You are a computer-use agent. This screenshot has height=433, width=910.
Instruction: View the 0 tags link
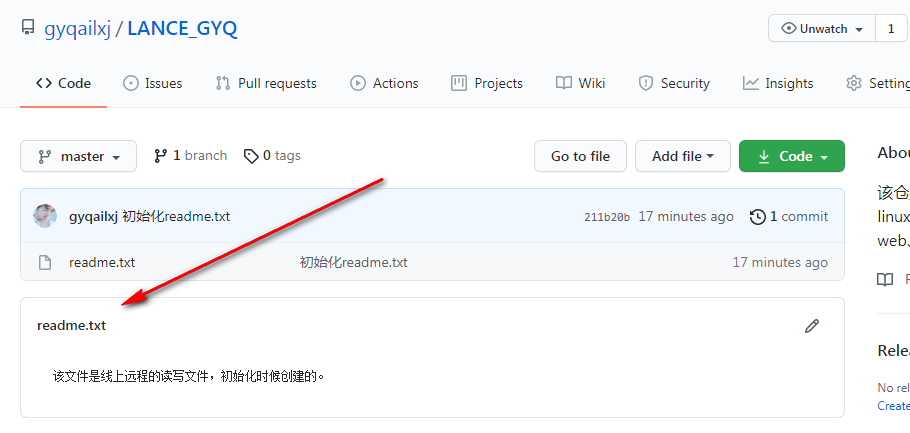point(272,156)
